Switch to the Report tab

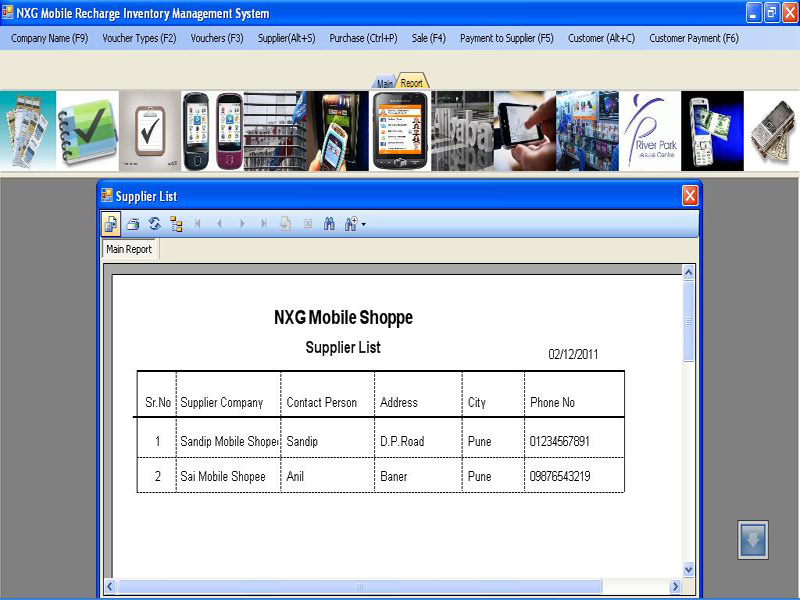[x=412, y=82]
